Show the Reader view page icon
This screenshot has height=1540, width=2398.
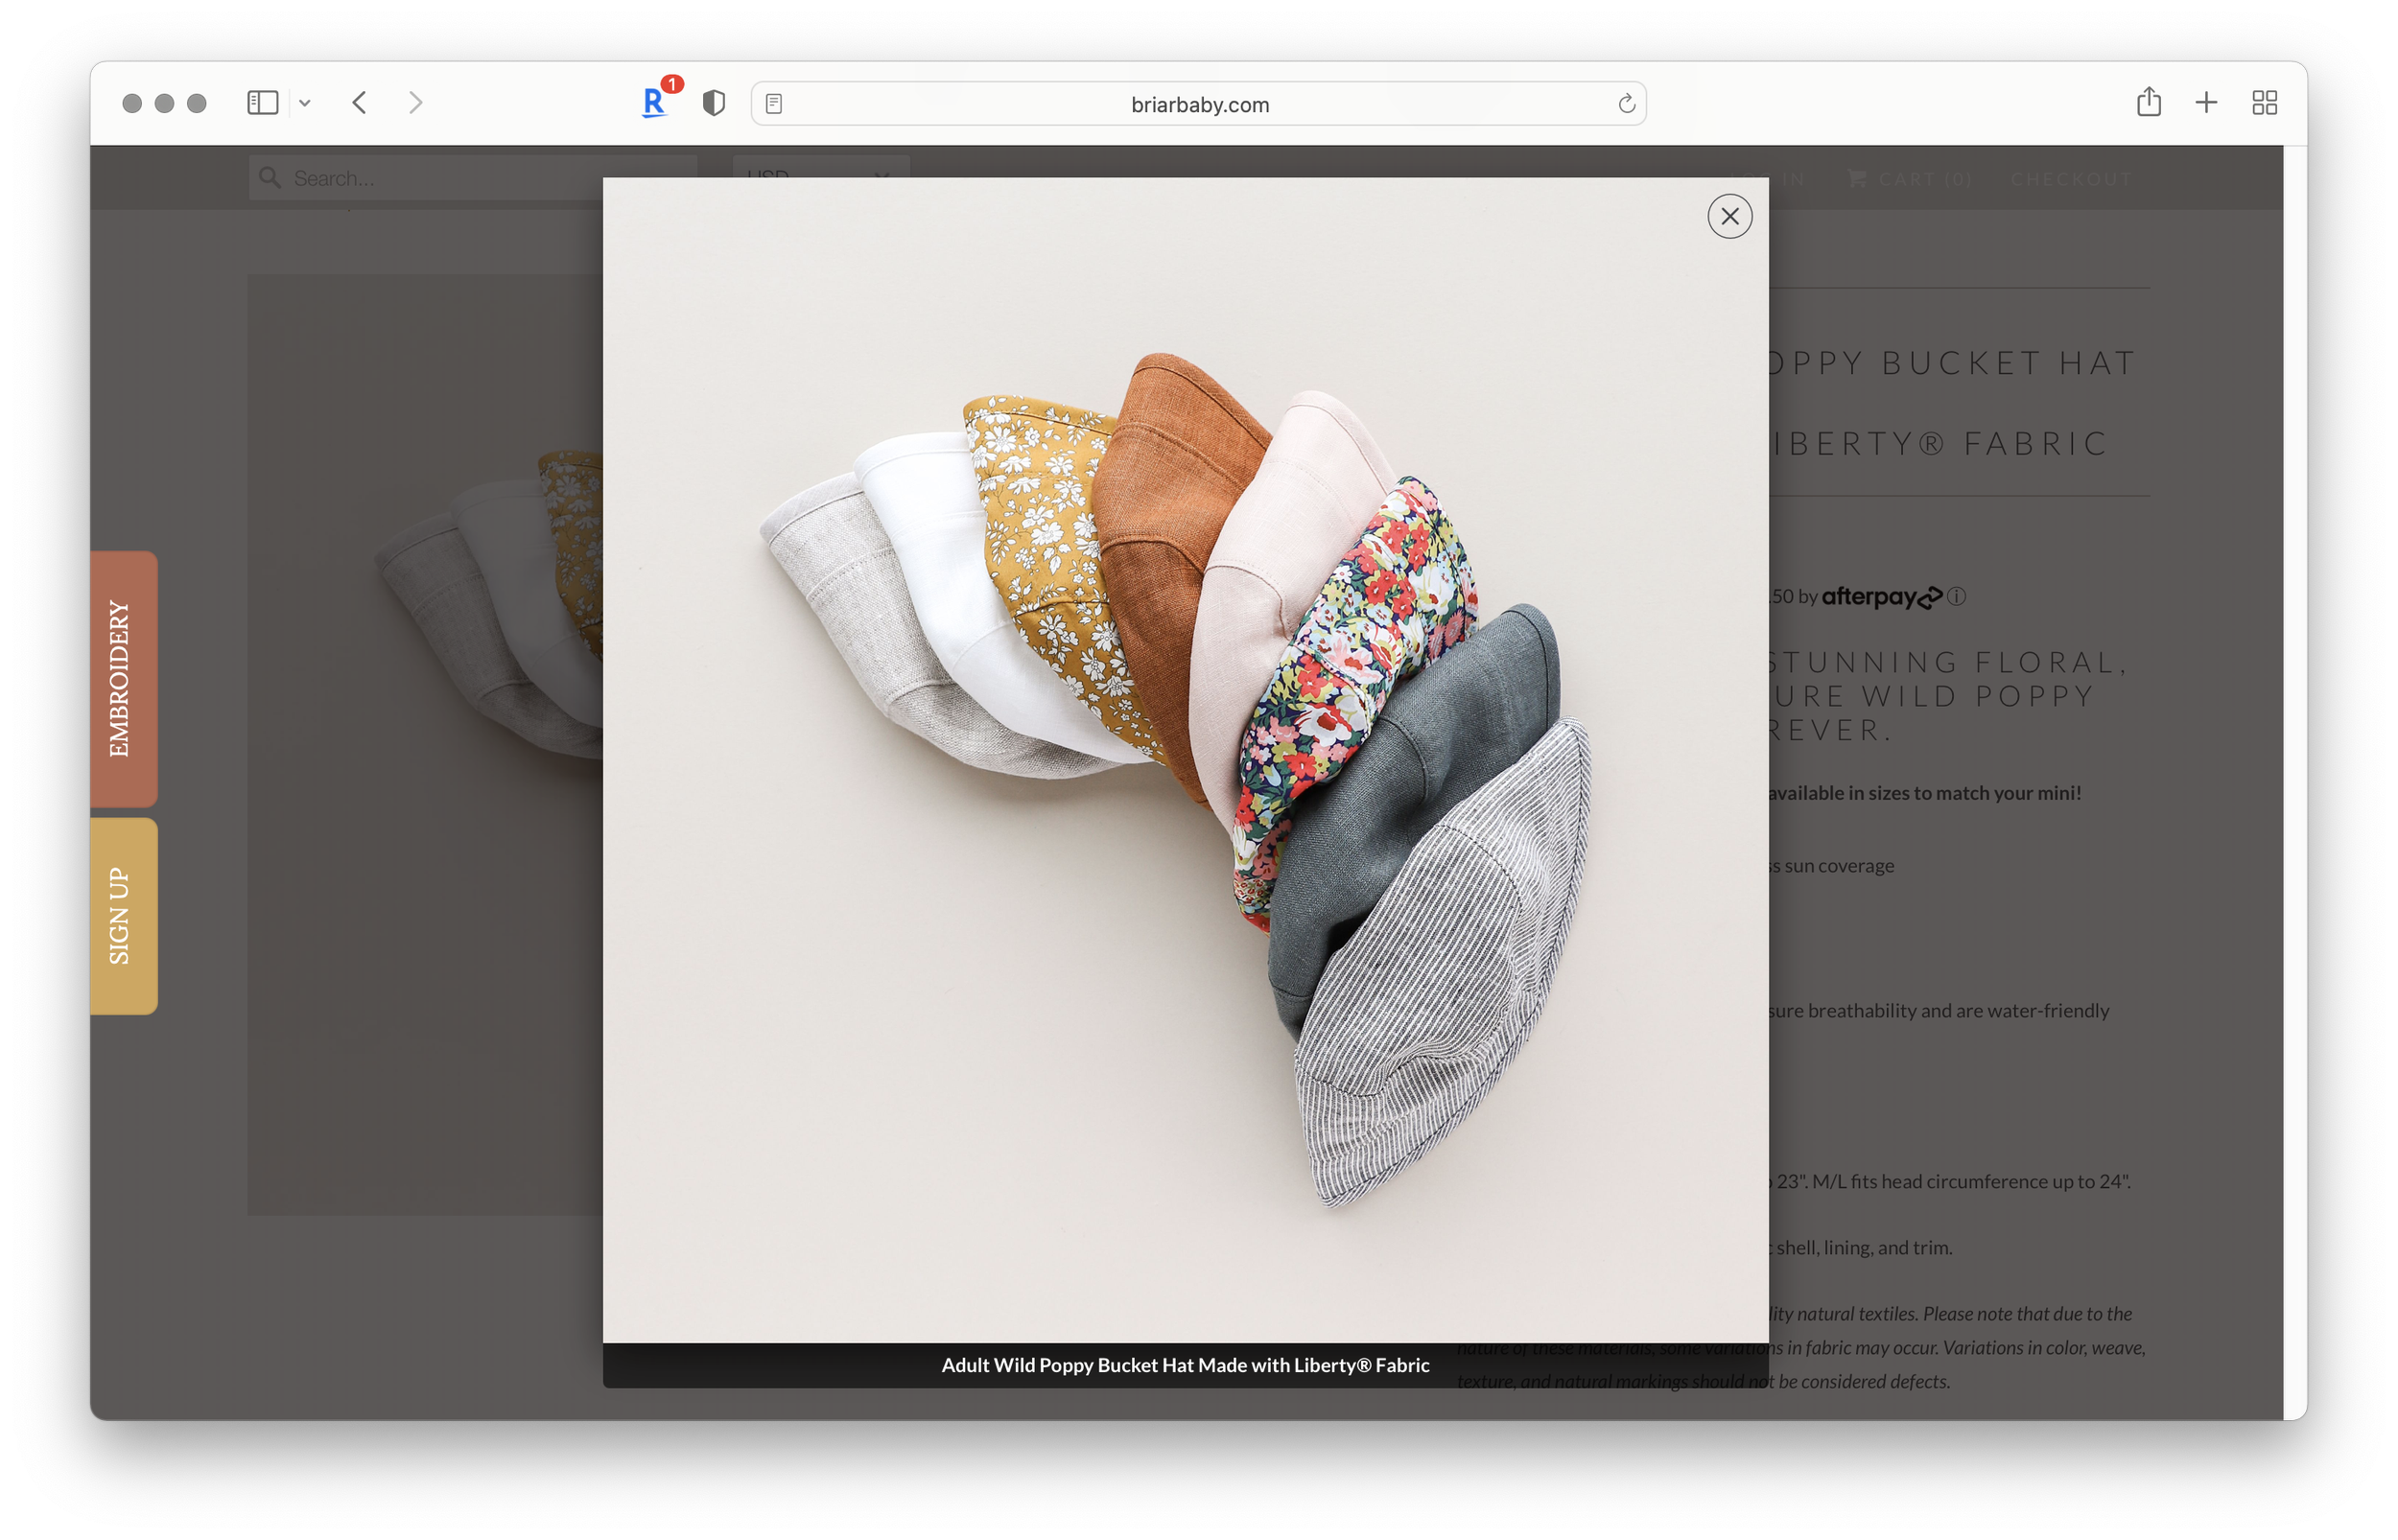click(x=774, y=104)
